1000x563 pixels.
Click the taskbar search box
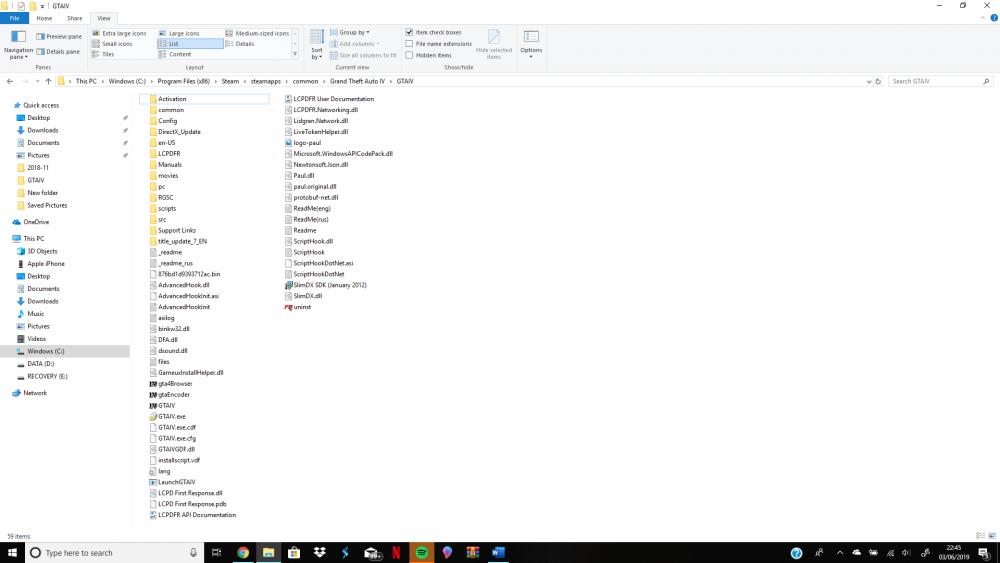[115, 553]
